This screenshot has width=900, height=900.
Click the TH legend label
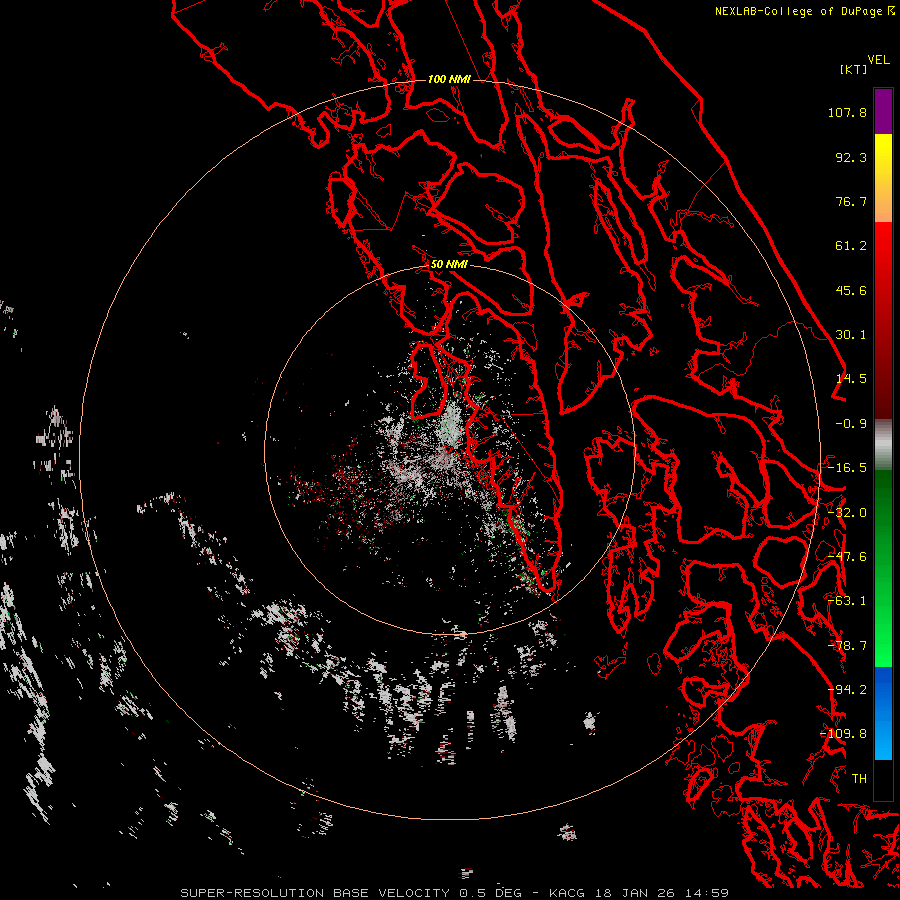(859, 779)
